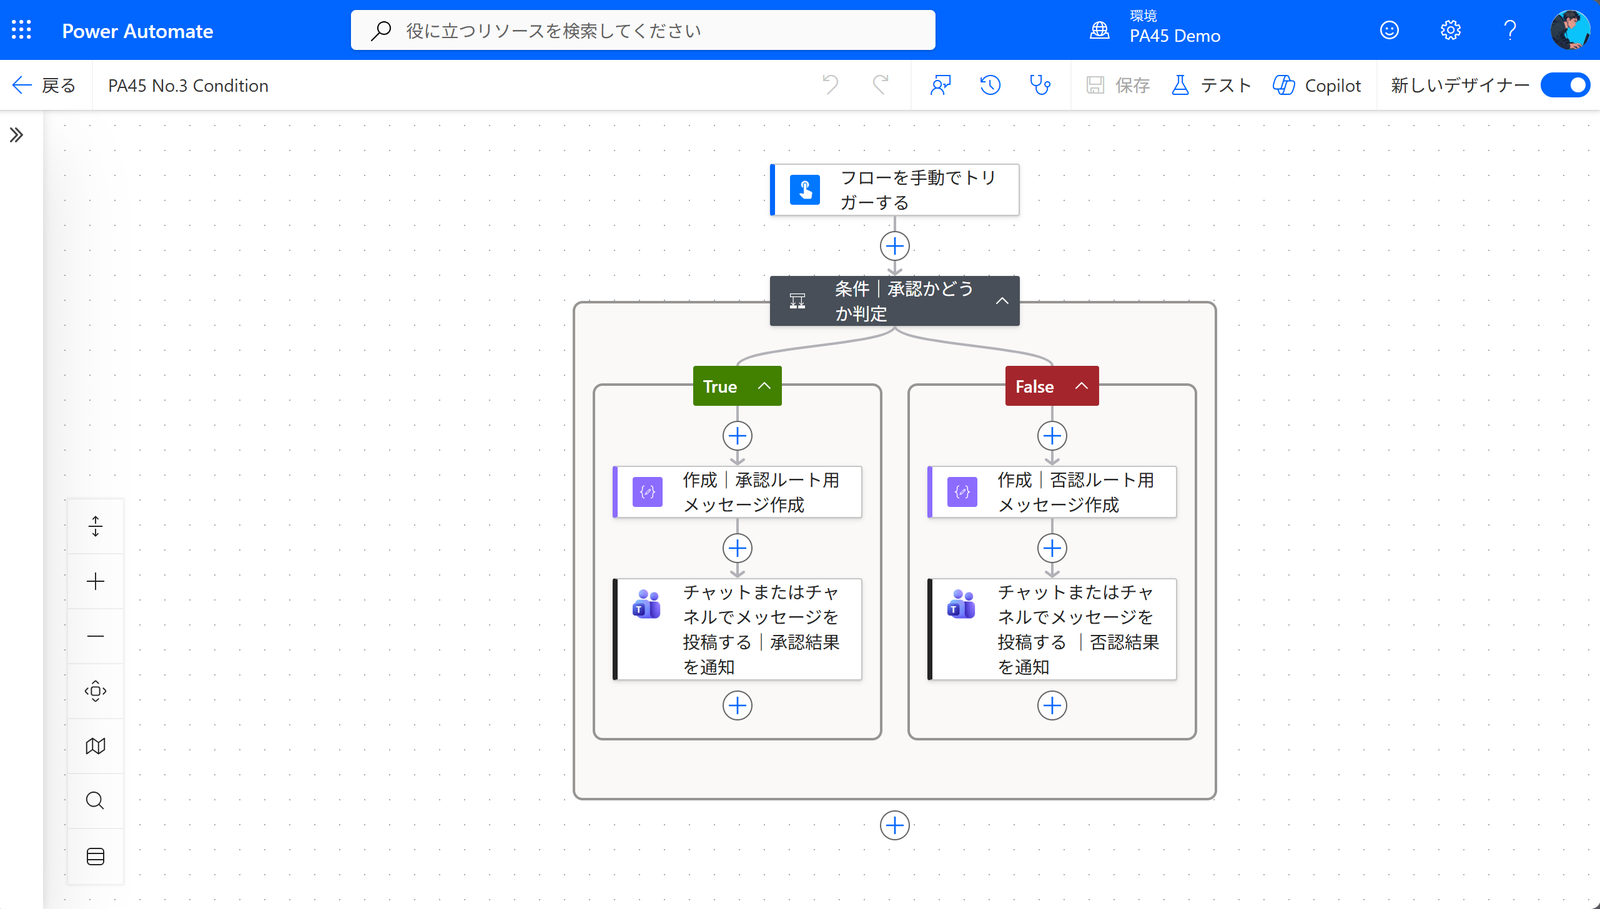
Task: Insert step below the manual trigger
Action: pos(895,246)
